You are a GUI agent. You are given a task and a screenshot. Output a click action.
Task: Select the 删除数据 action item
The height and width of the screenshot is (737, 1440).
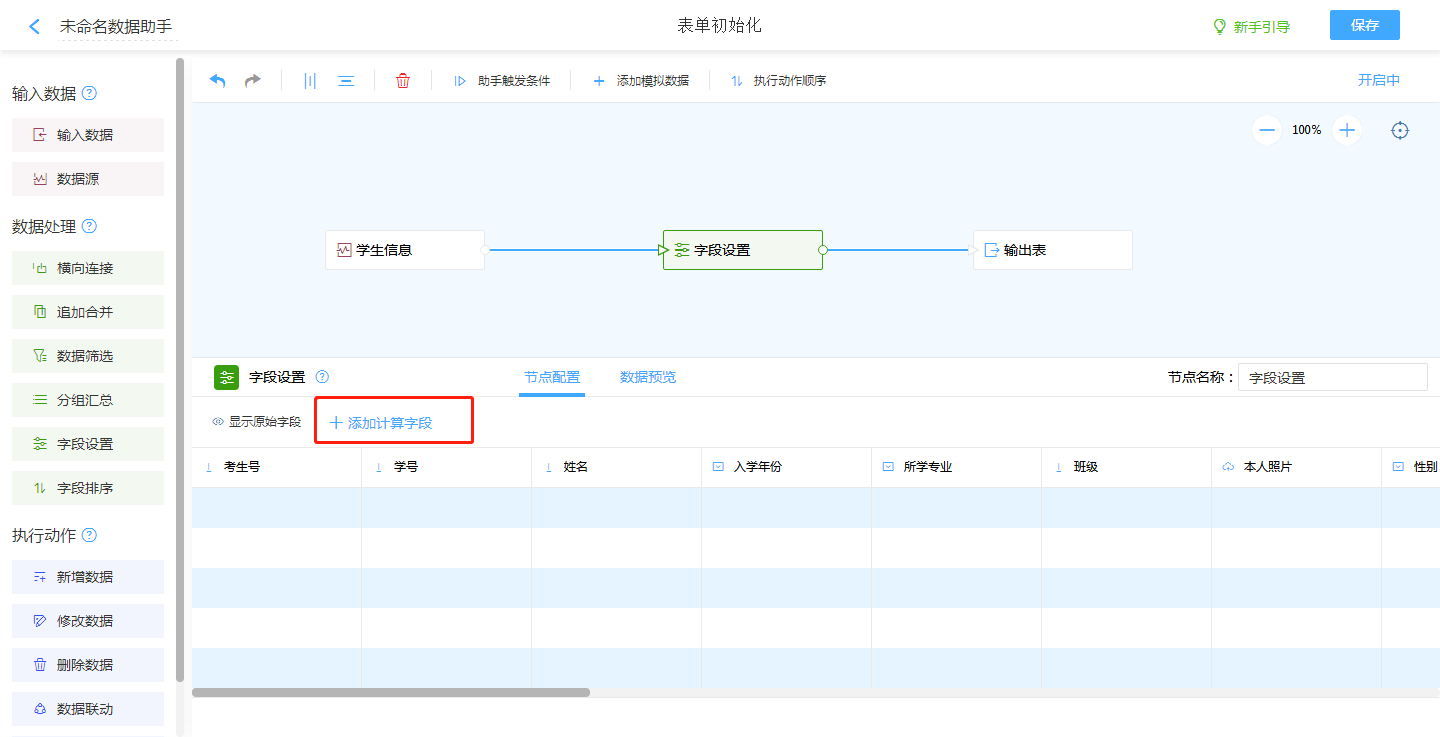(88, 665)
